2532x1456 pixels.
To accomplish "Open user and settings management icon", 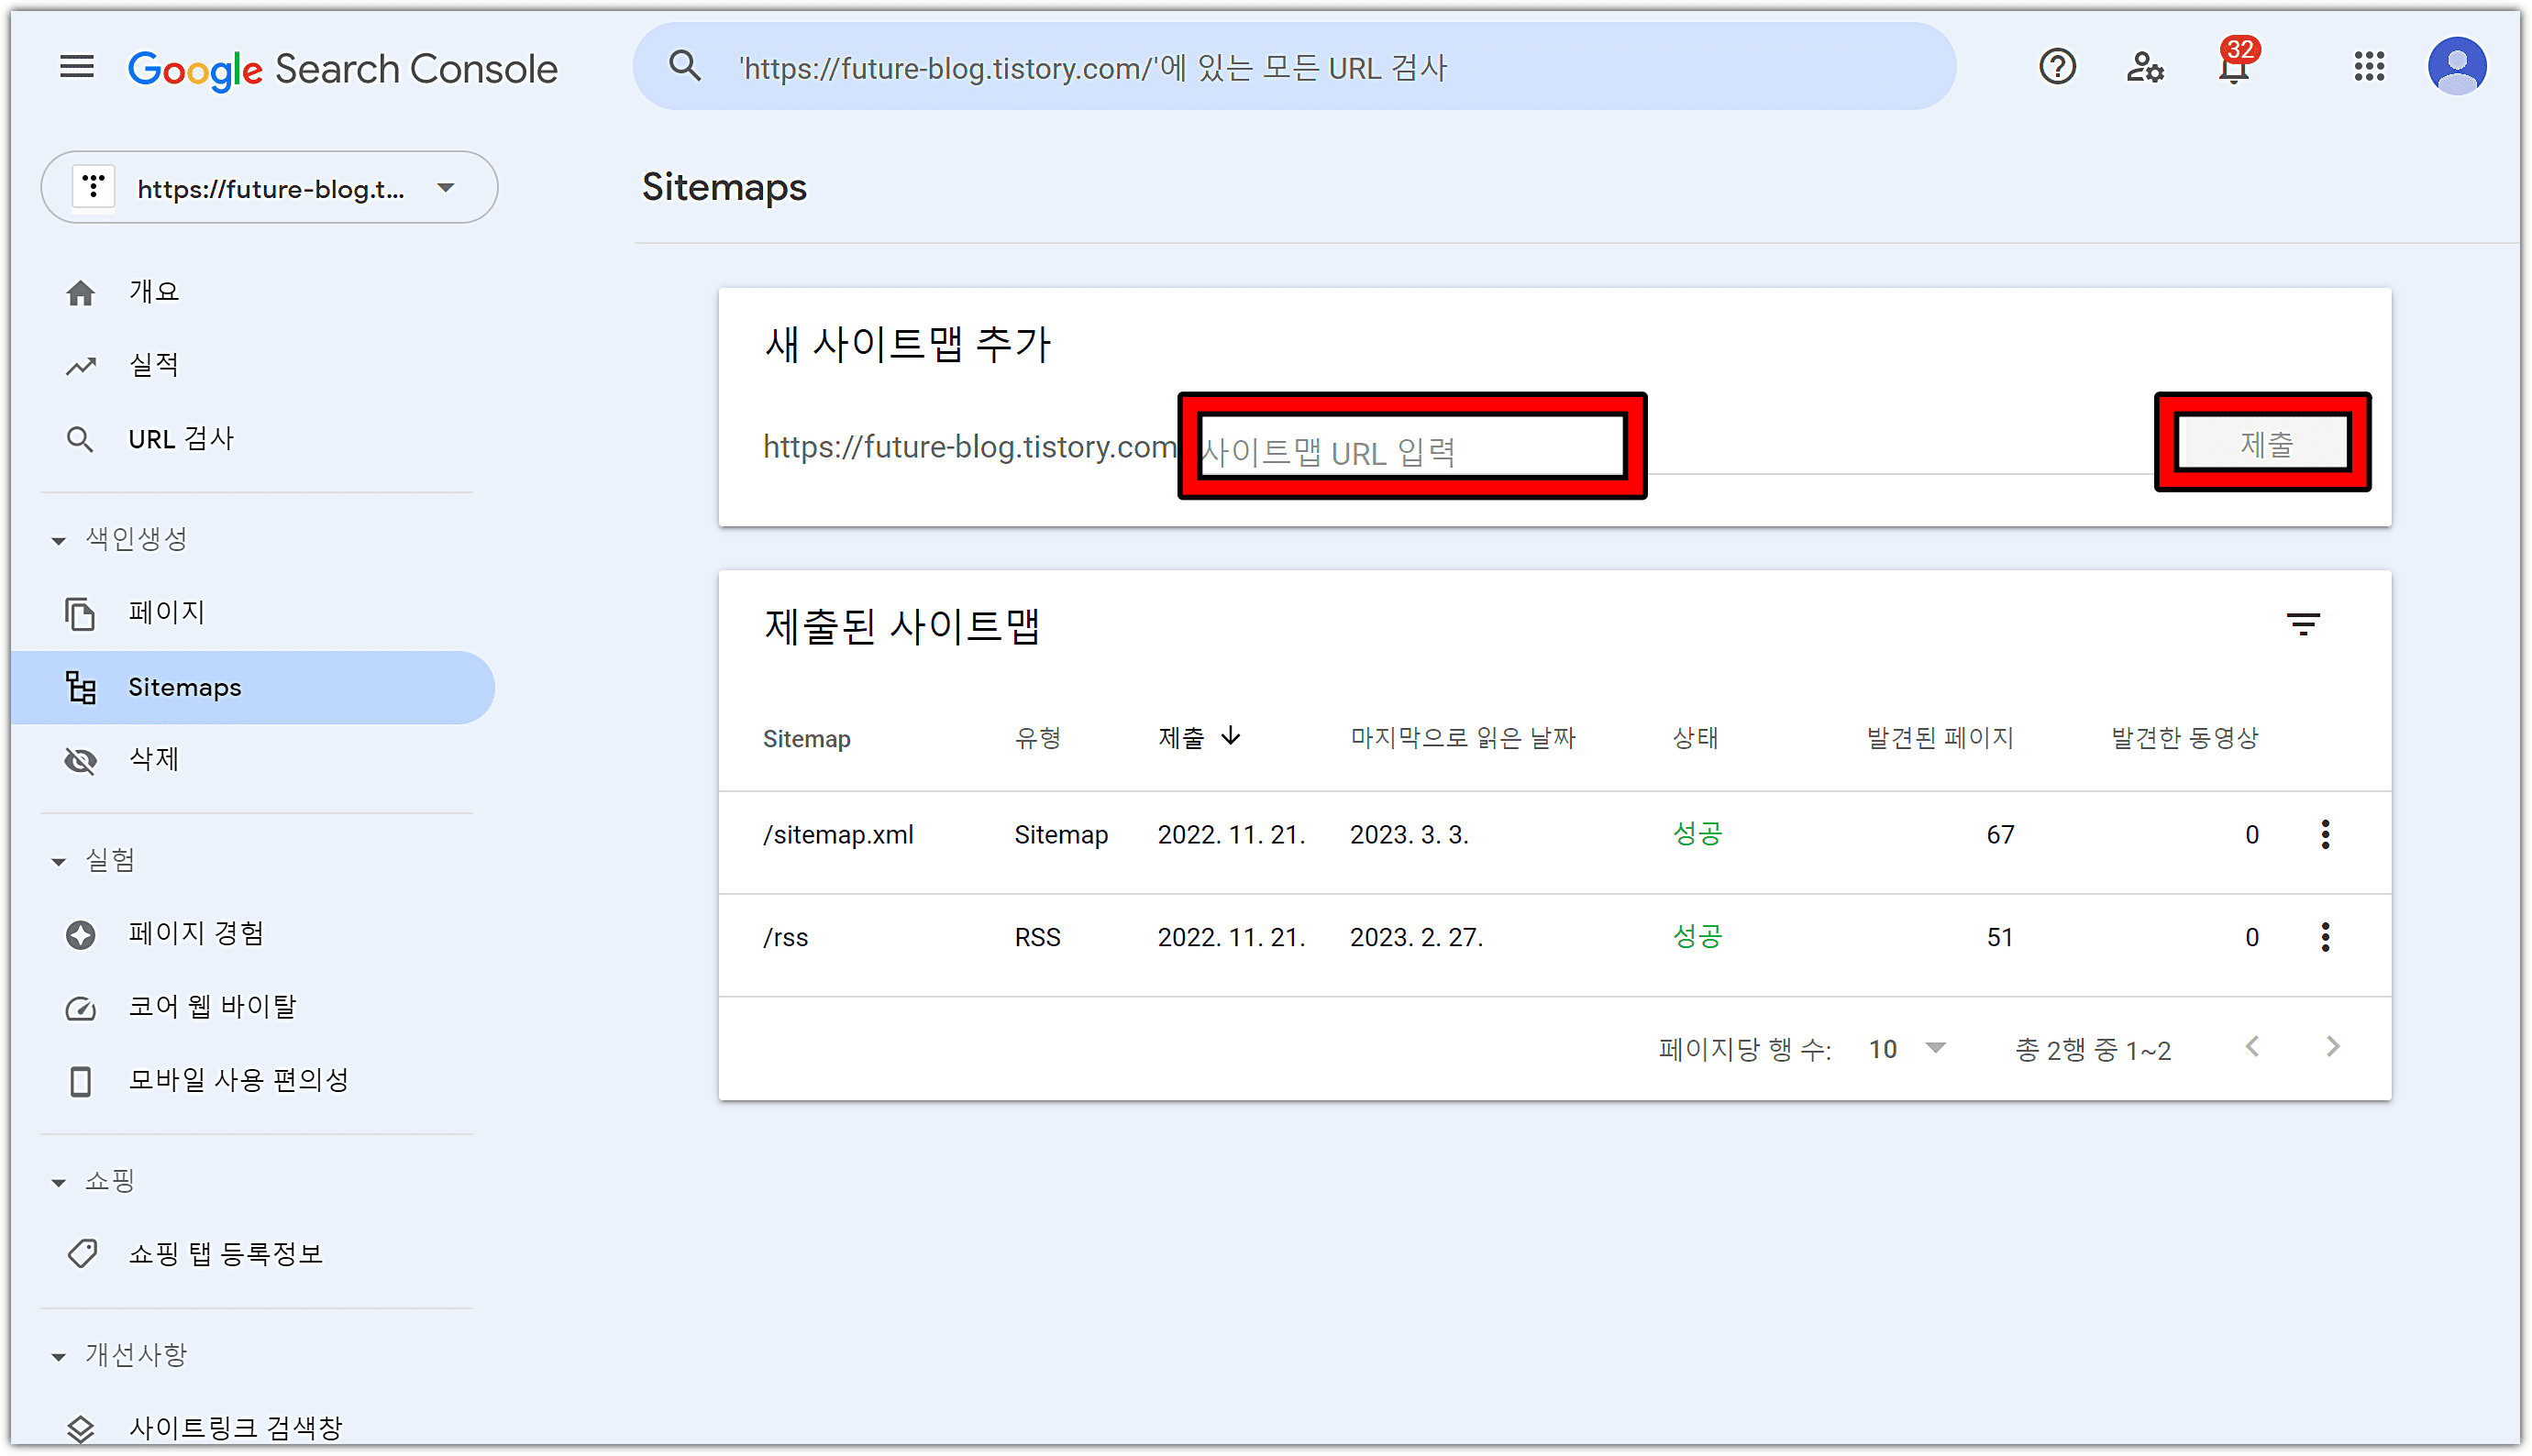I will tap(2144, 67).
